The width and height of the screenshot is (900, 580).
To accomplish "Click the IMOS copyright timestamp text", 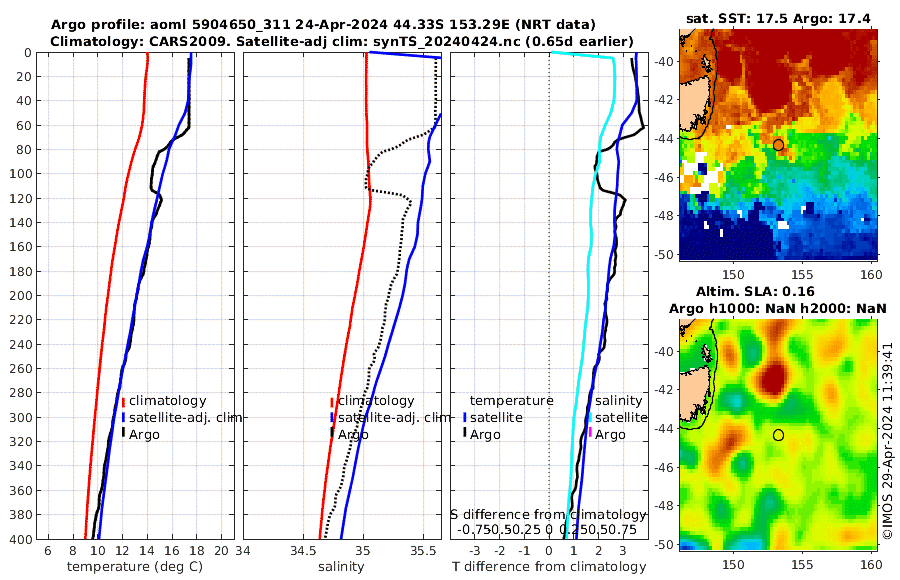I will point(887,441).
